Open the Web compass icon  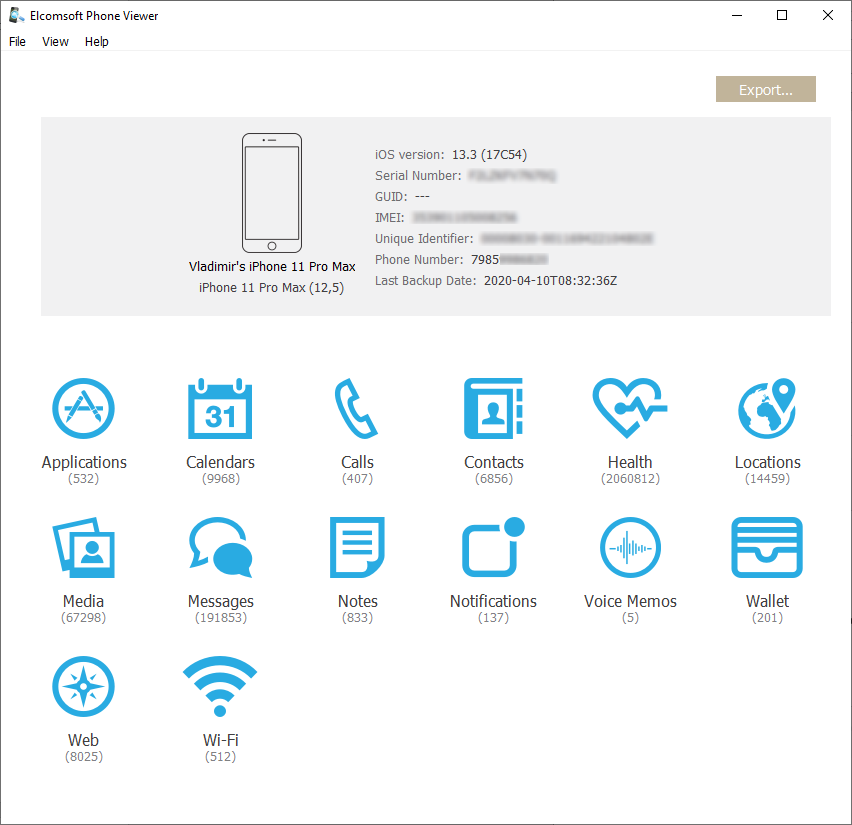tap(83, 688)
